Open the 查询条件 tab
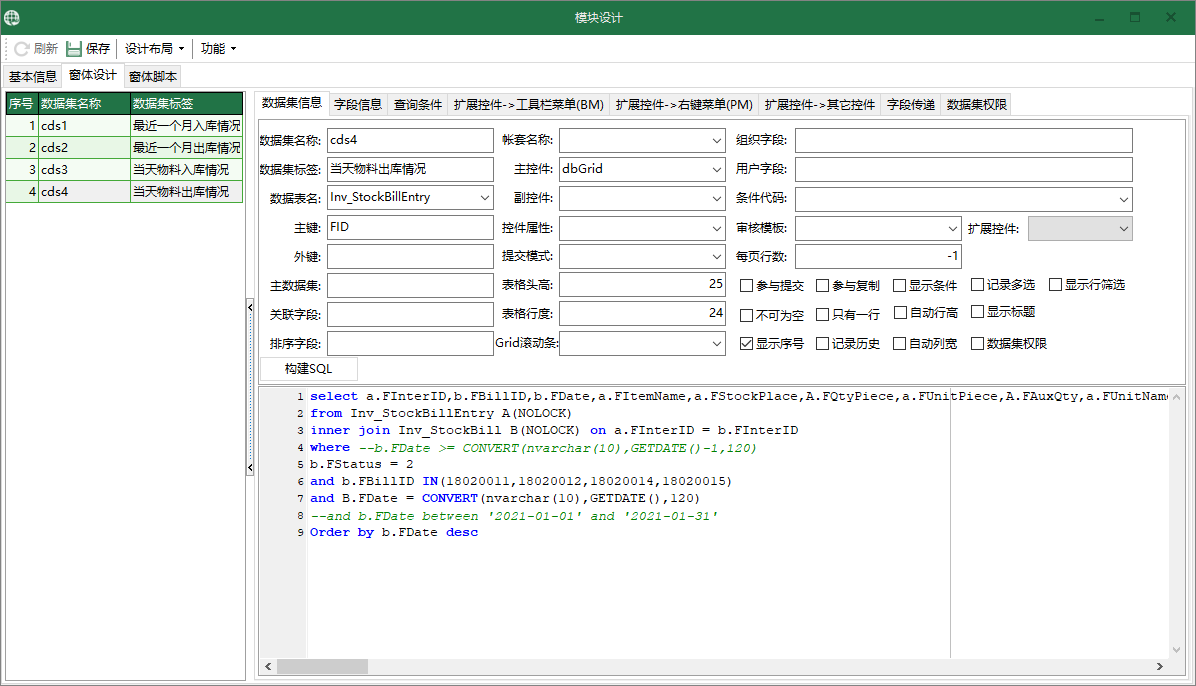The width and height of the screenshot is (1196, 686). coord(418,105)
